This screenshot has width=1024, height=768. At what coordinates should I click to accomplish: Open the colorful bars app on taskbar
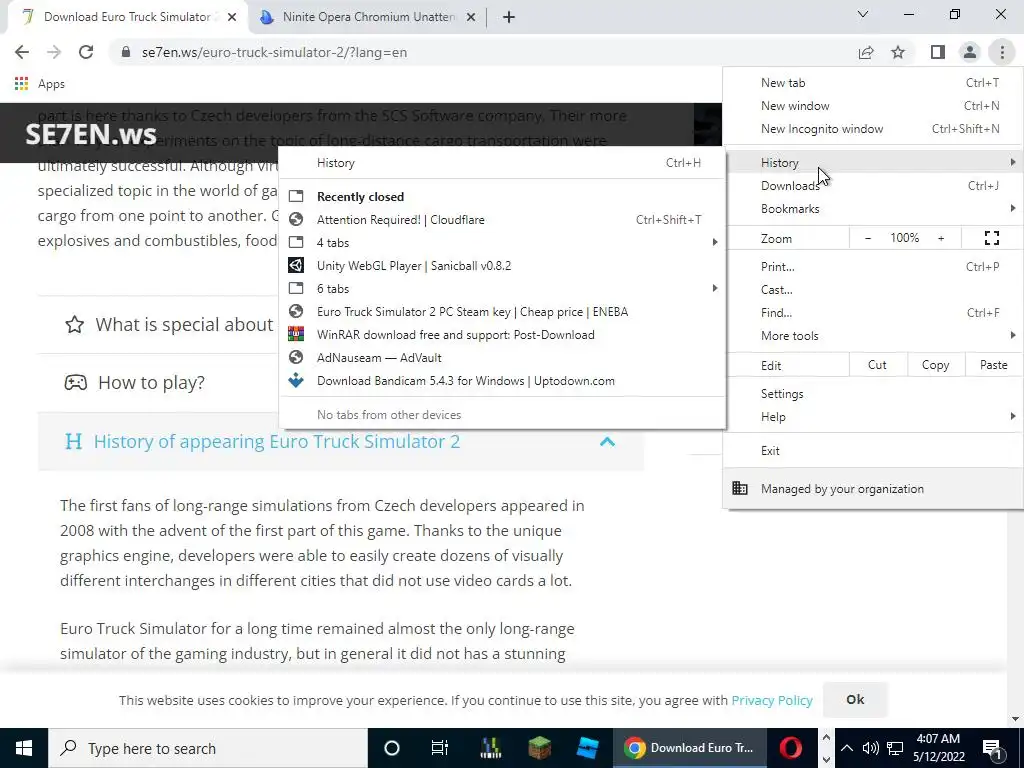pos(490,748)
